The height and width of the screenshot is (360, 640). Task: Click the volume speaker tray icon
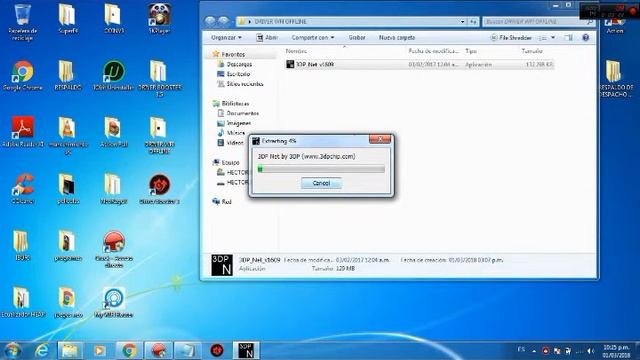click(590, 351)
